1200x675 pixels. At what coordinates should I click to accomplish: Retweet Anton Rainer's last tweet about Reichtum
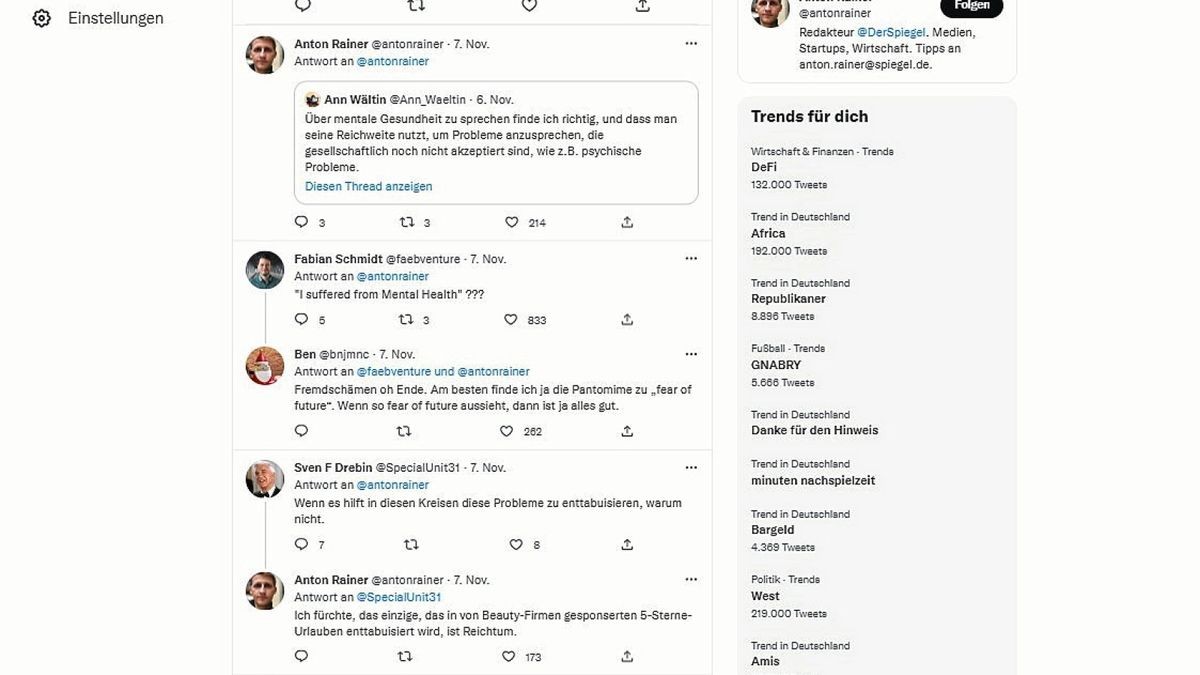coord(405,657)
